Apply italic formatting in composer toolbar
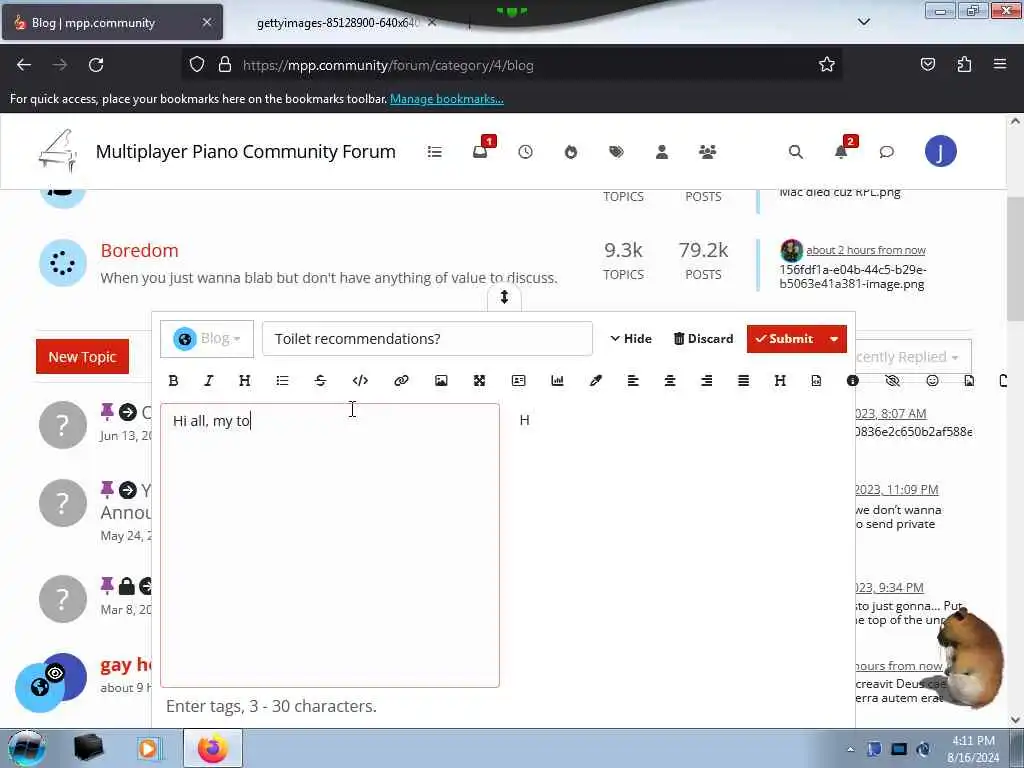The width and height of the screenshot is (1024, 768). (208, 381)
